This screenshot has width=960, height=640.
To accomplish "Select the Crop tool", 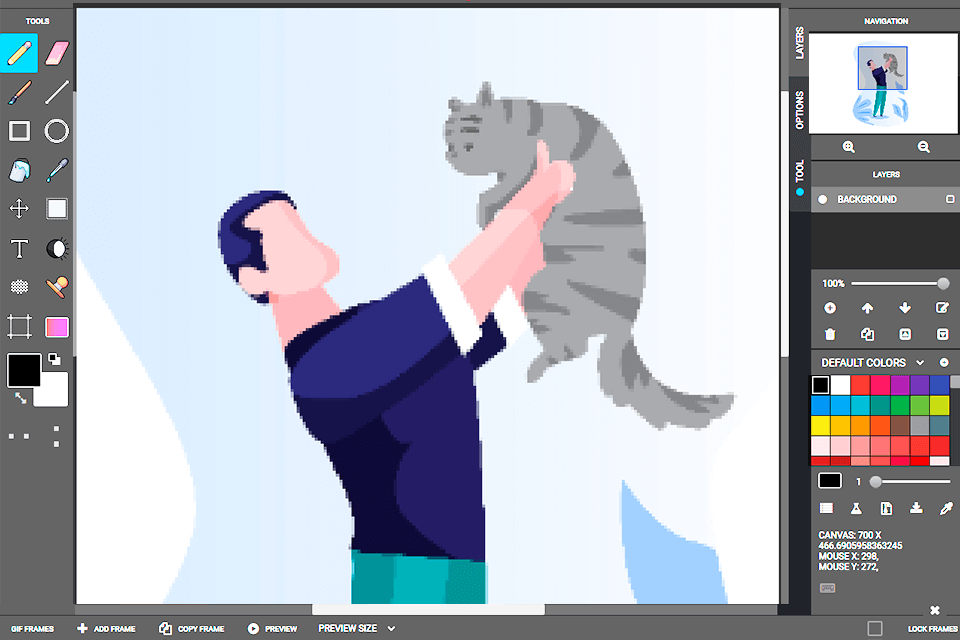I will pyautogui.click(x=19, y=326).
